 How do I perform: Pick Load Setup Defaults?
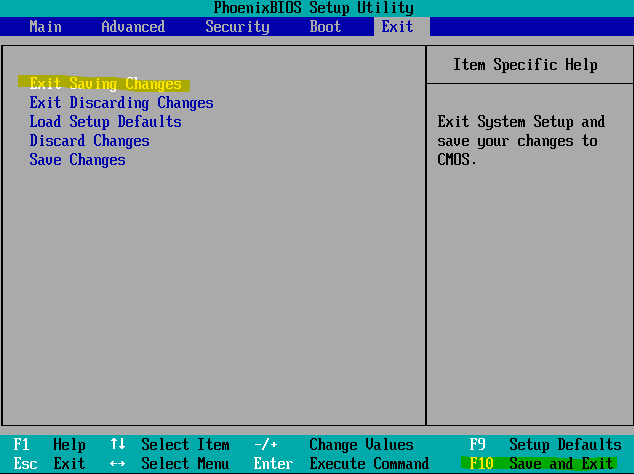(x=105, y=121)
